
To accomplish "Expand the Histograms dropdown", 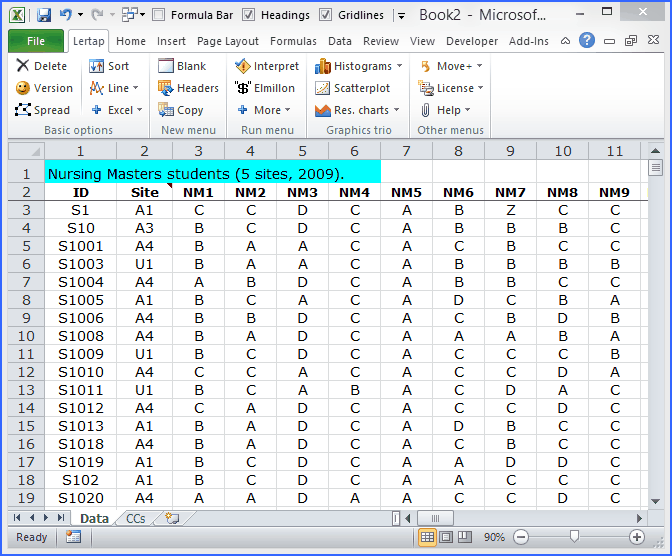I will 400,66.
